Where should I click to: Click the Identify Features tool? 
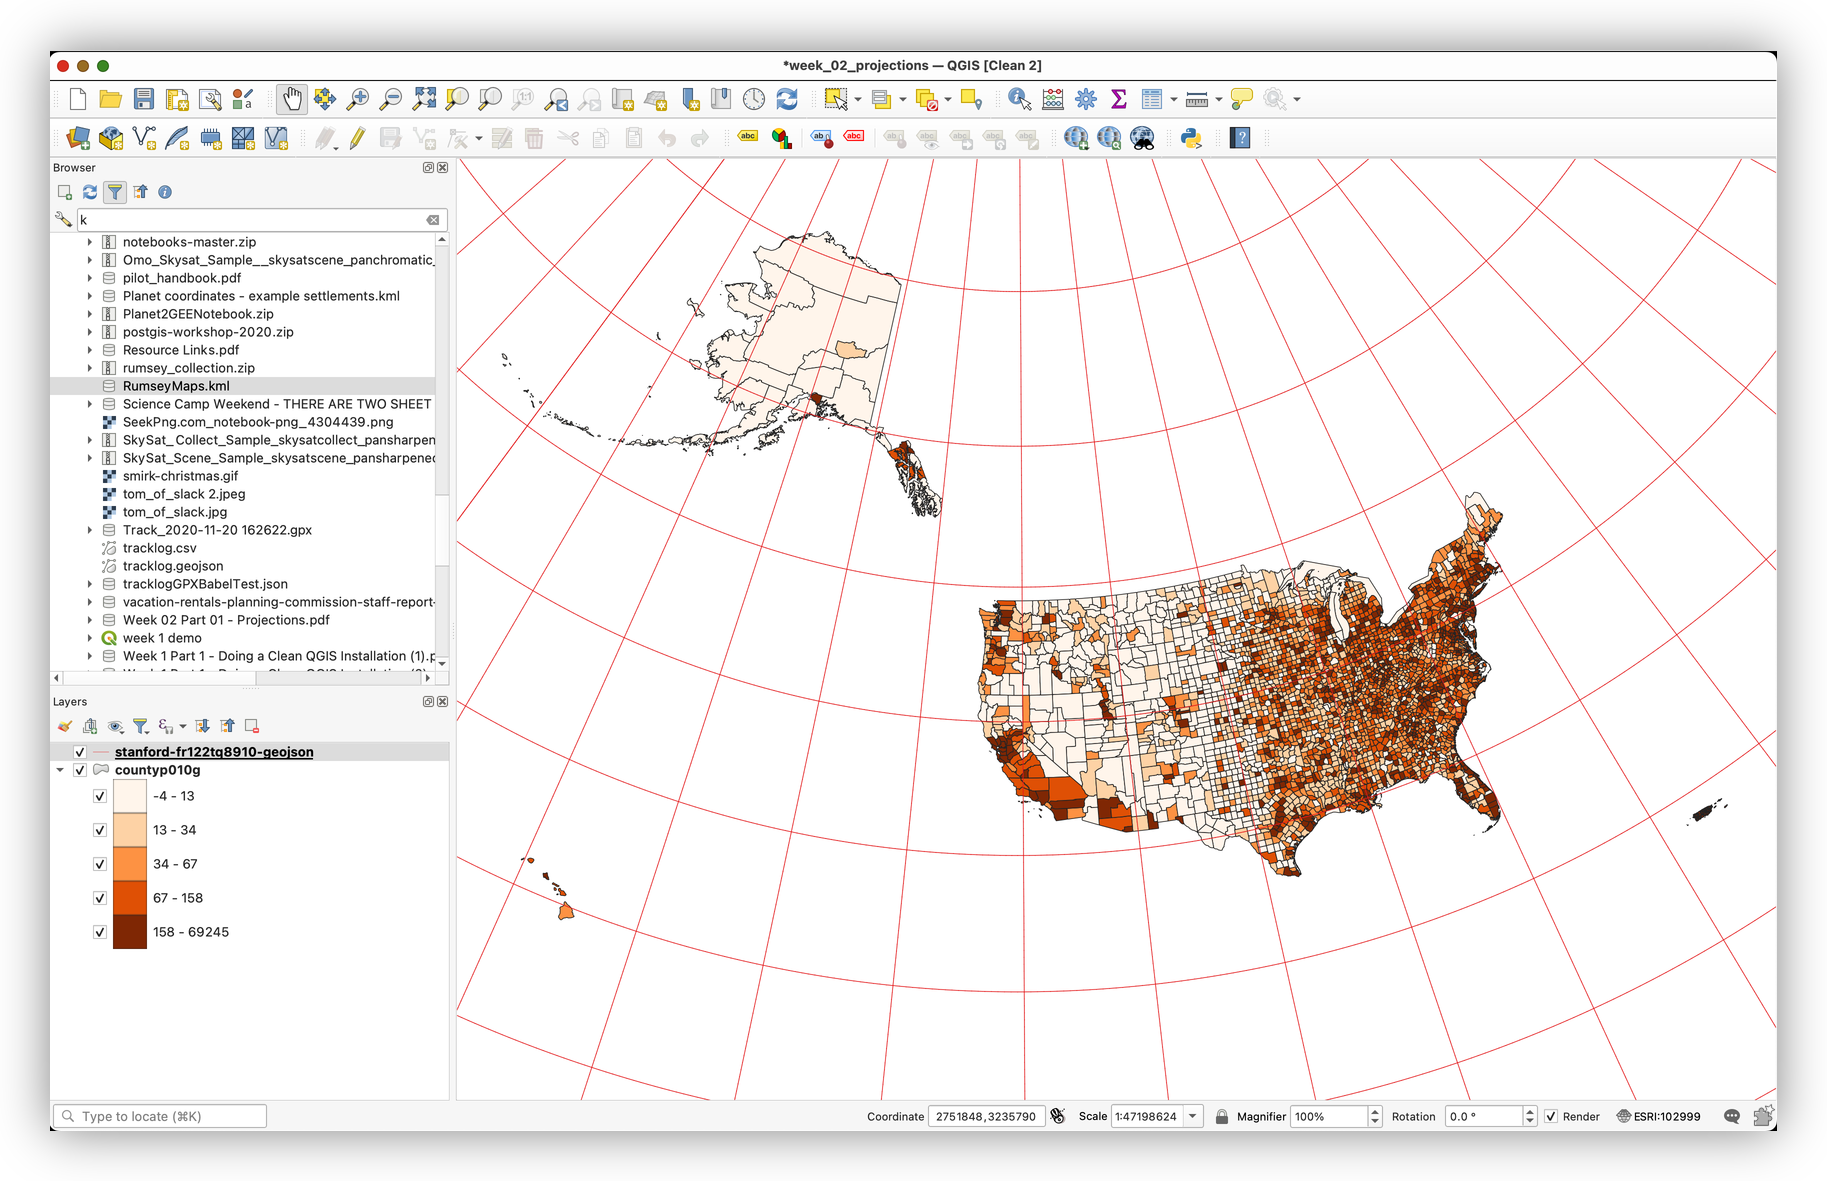pyautogui.click(x=1019, y=99)
